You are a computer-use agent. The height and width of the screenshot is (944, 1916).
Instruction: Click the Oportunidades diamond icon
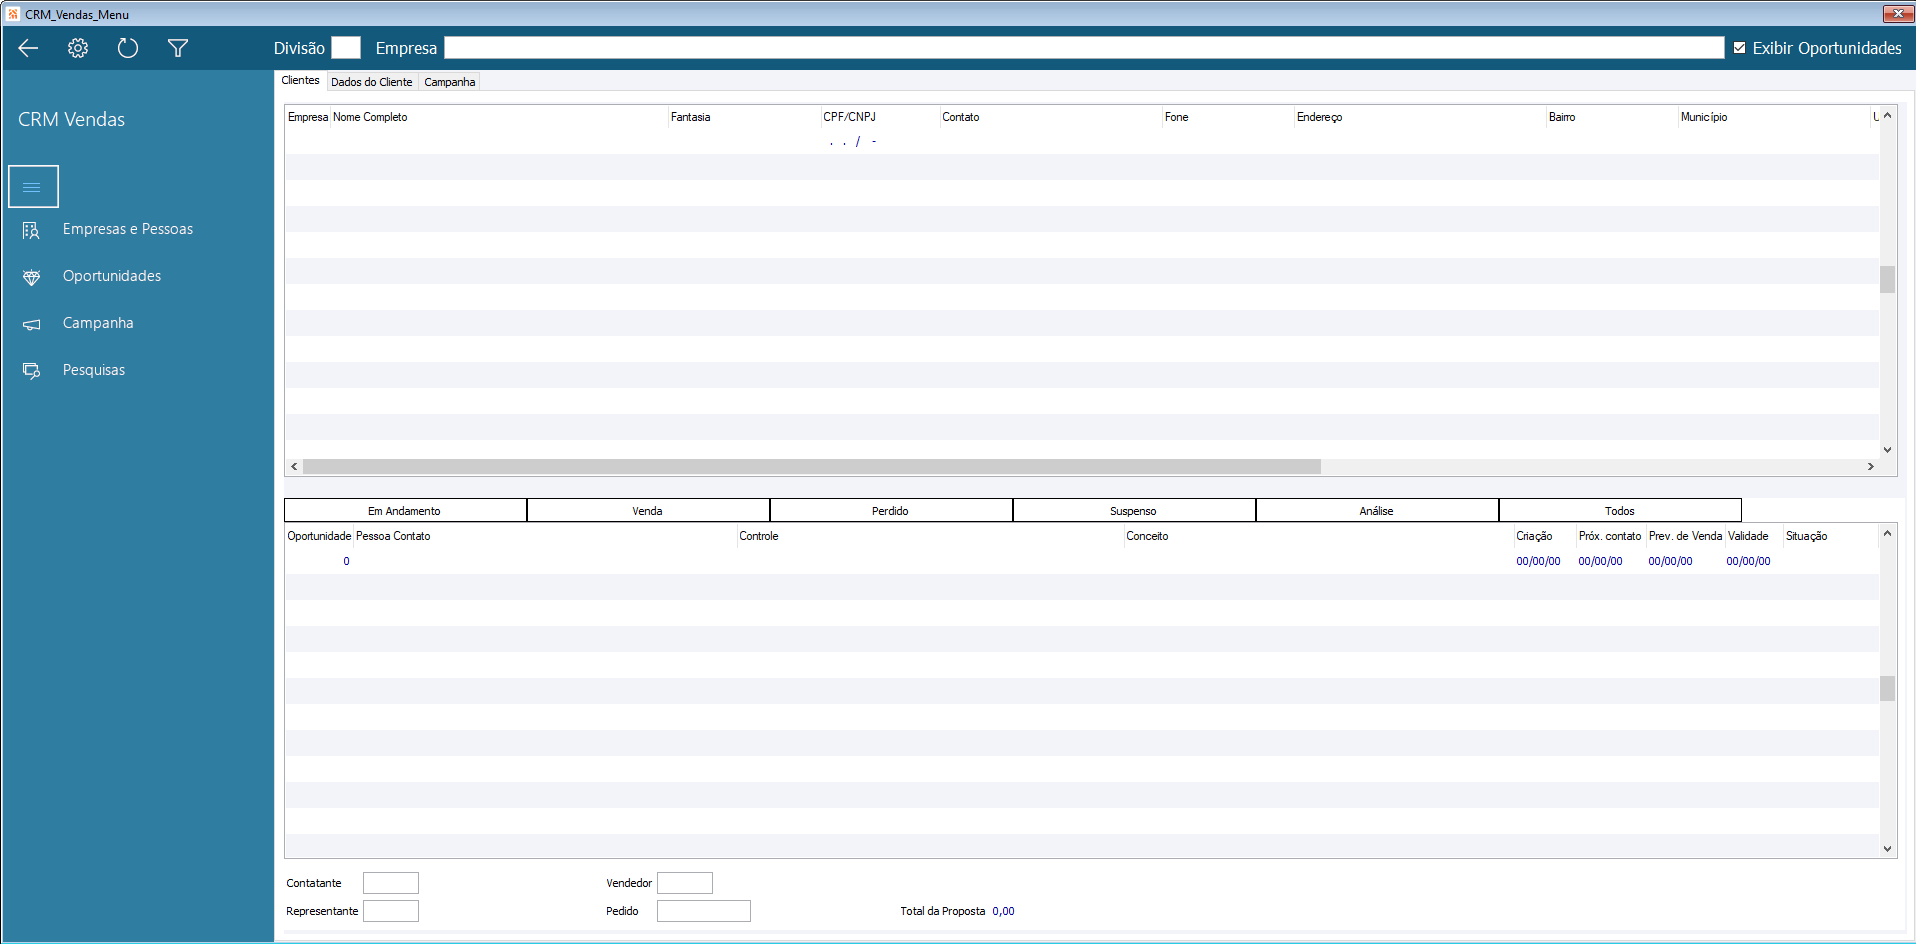[x=32, y=277]
